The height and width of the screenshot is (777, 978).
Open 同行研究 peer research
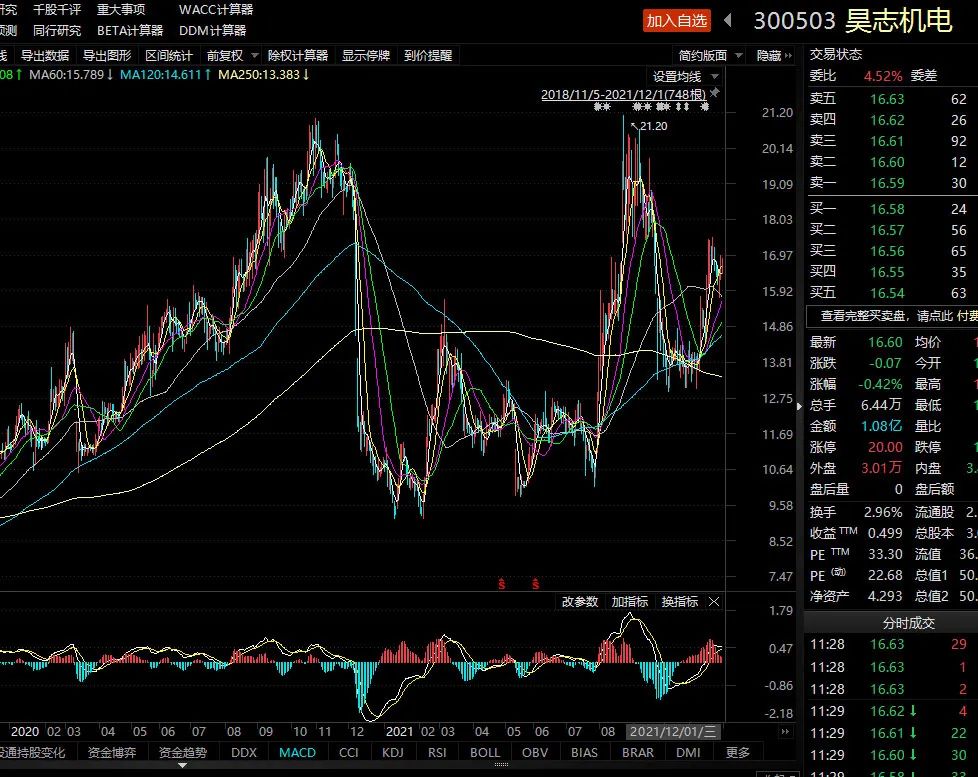coord(57,30)
